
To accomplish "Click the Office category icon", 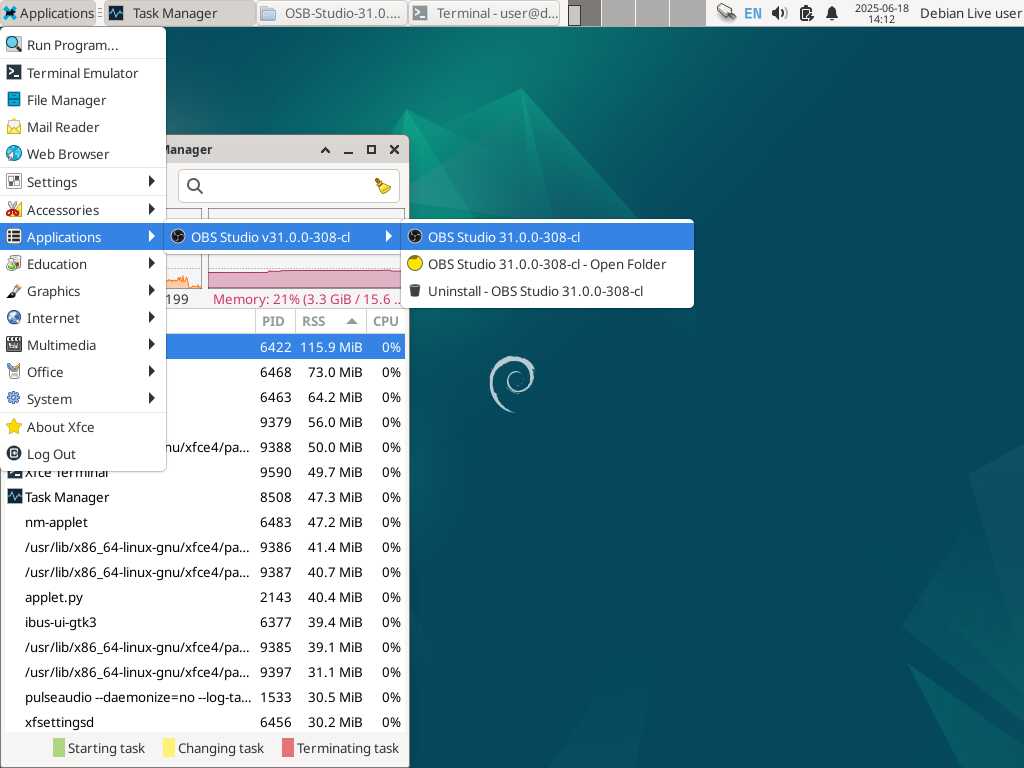I will pyautogui.click(x=14, y=372).
